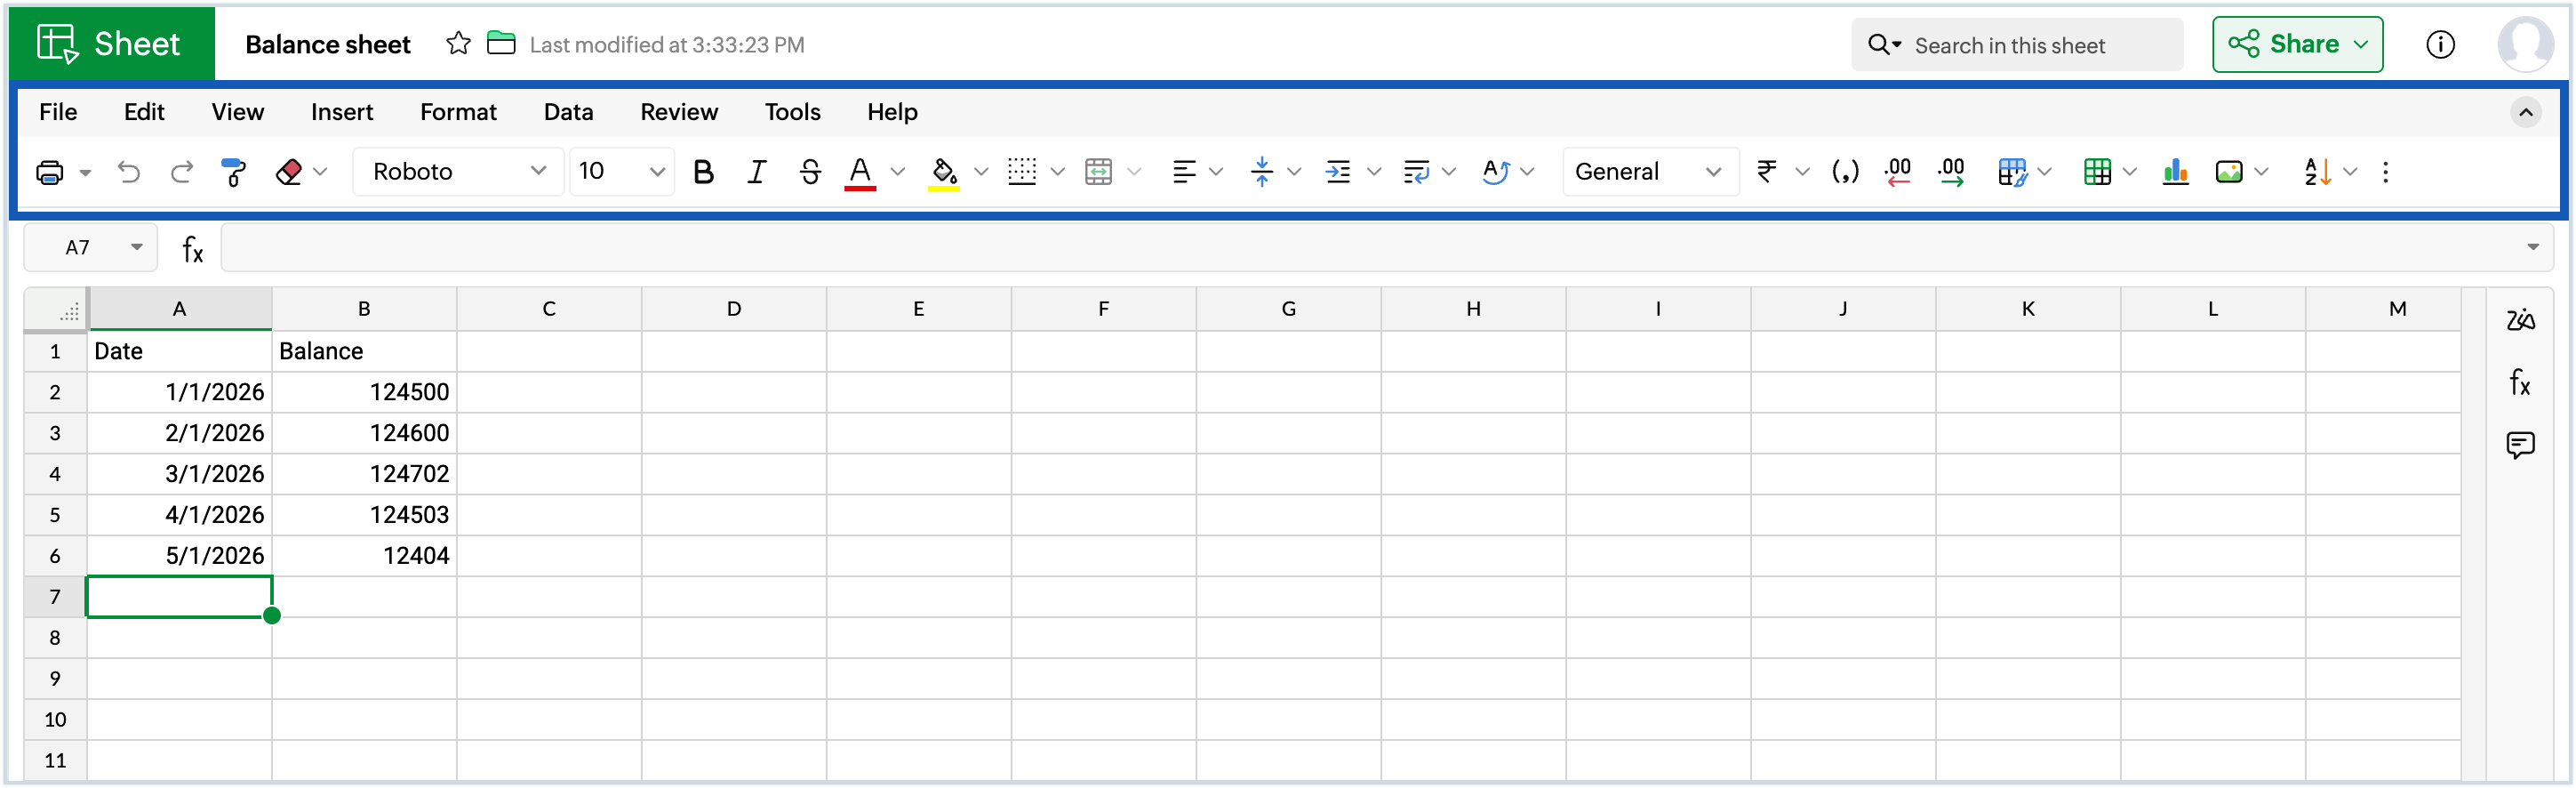
Task: Click the sort icon
Action: point(2317,172)
